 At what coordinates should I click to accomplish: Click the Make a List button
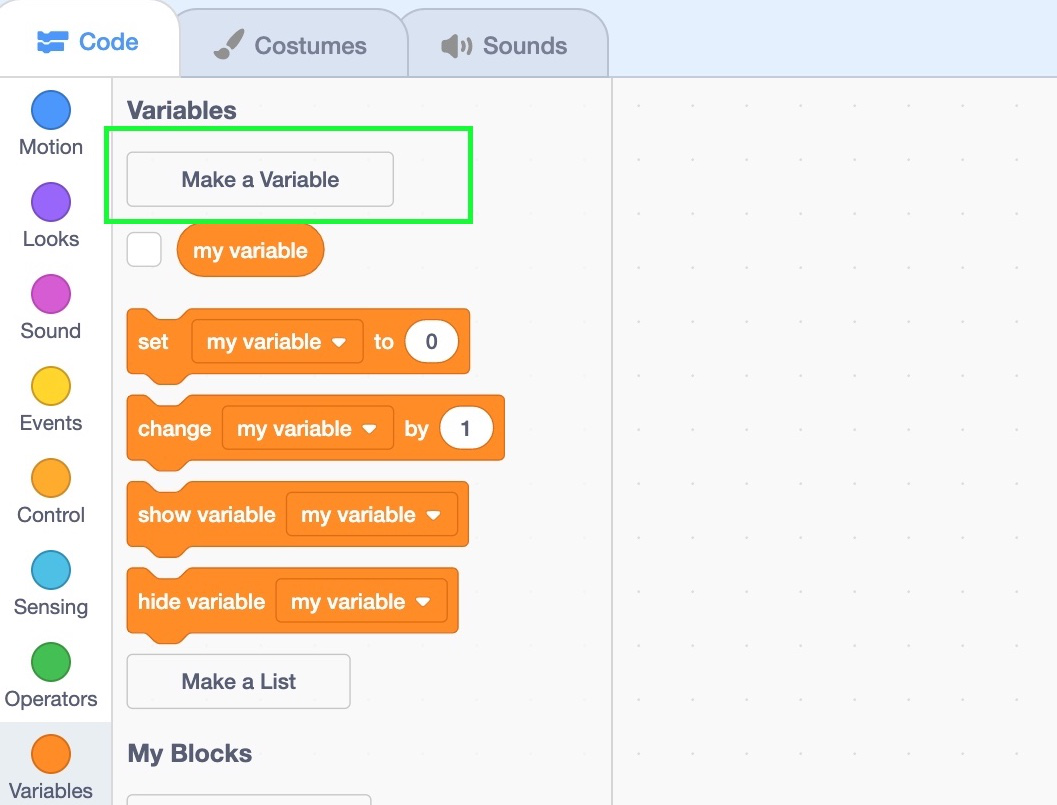[x=239, y=682]
